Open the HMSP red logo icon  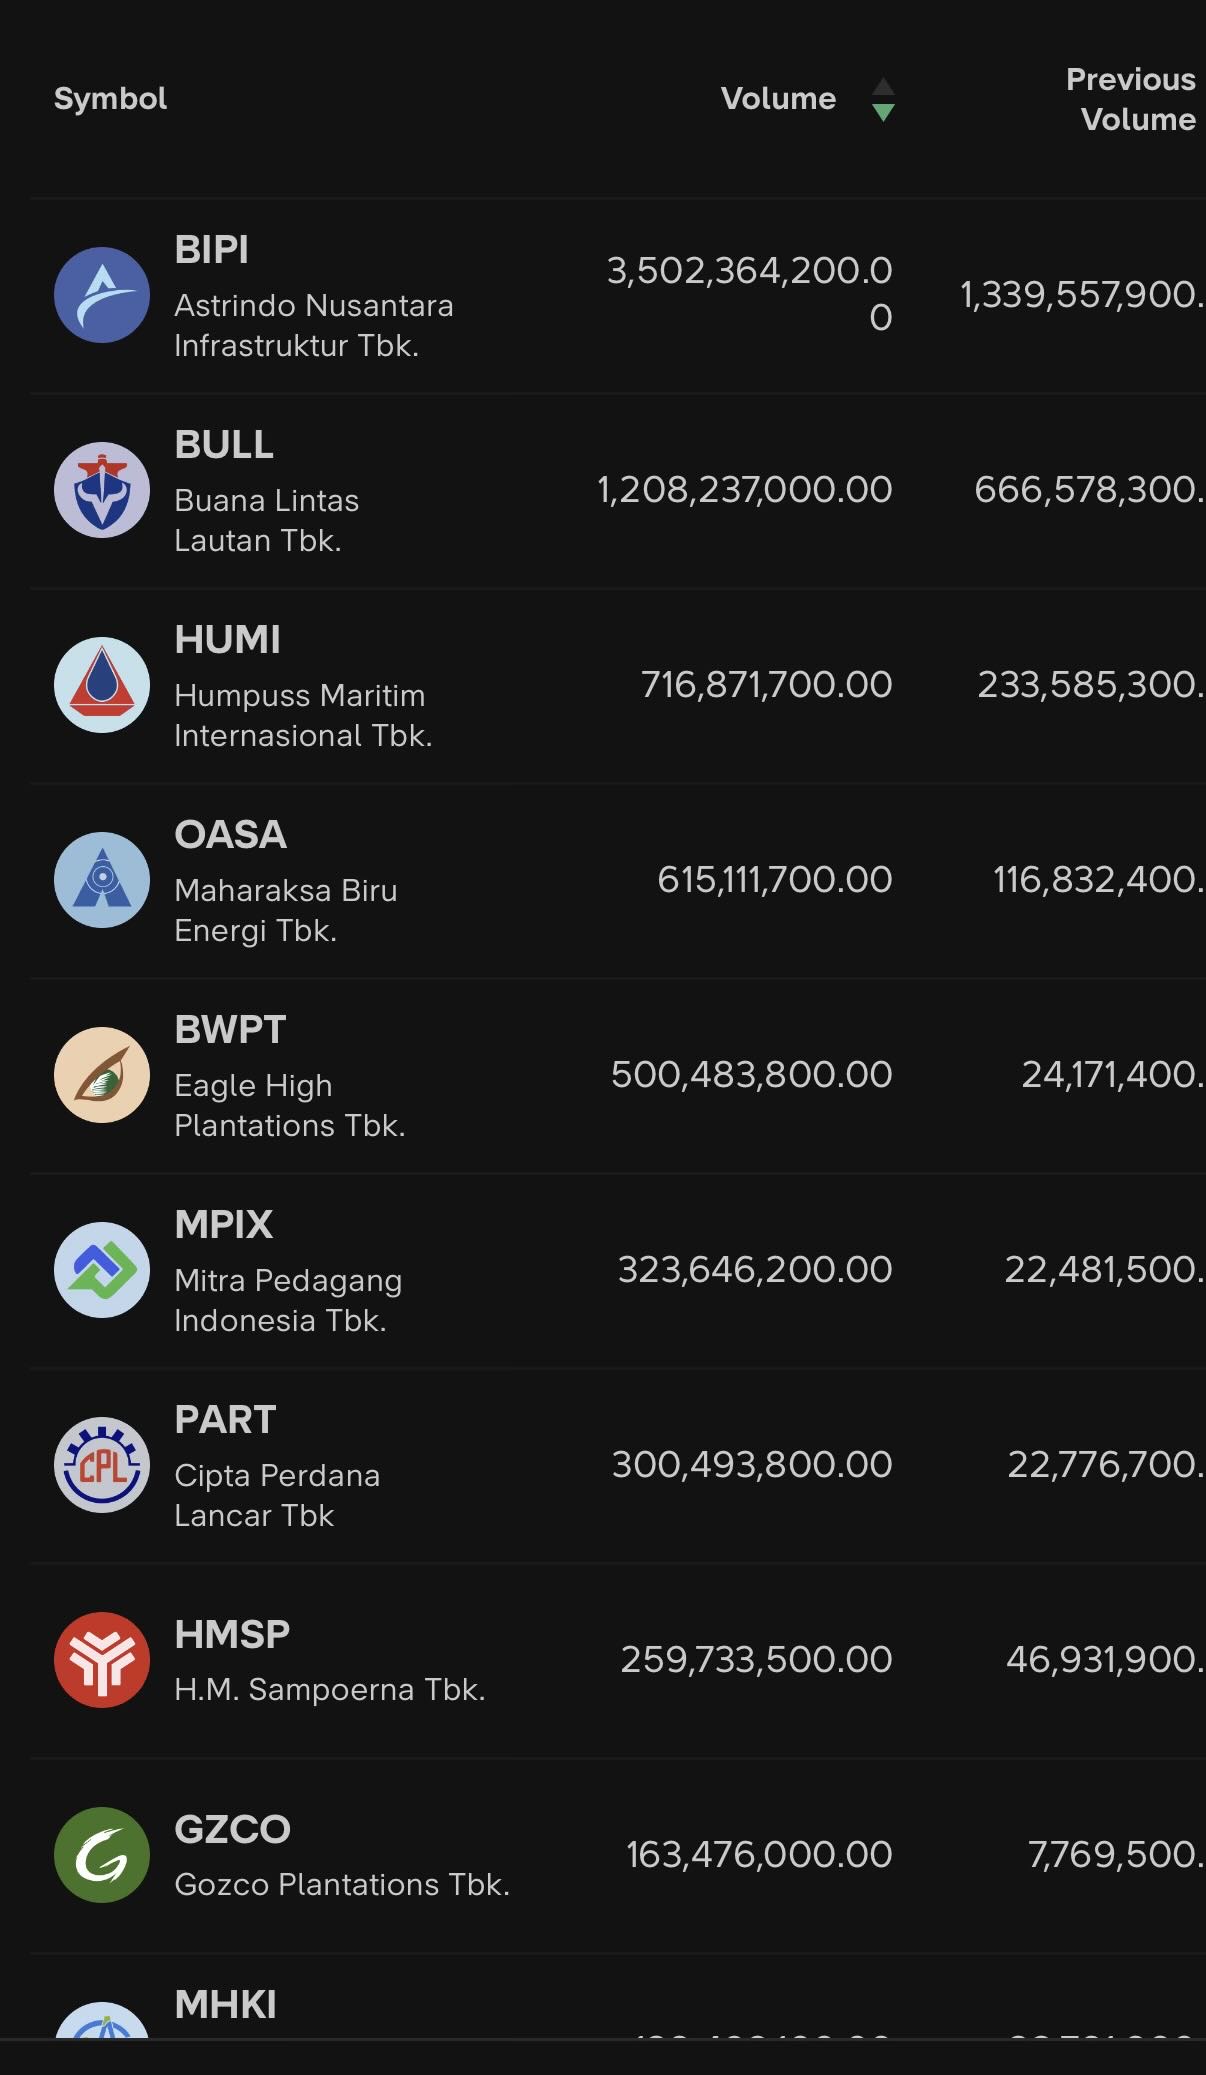(102, 1660)
